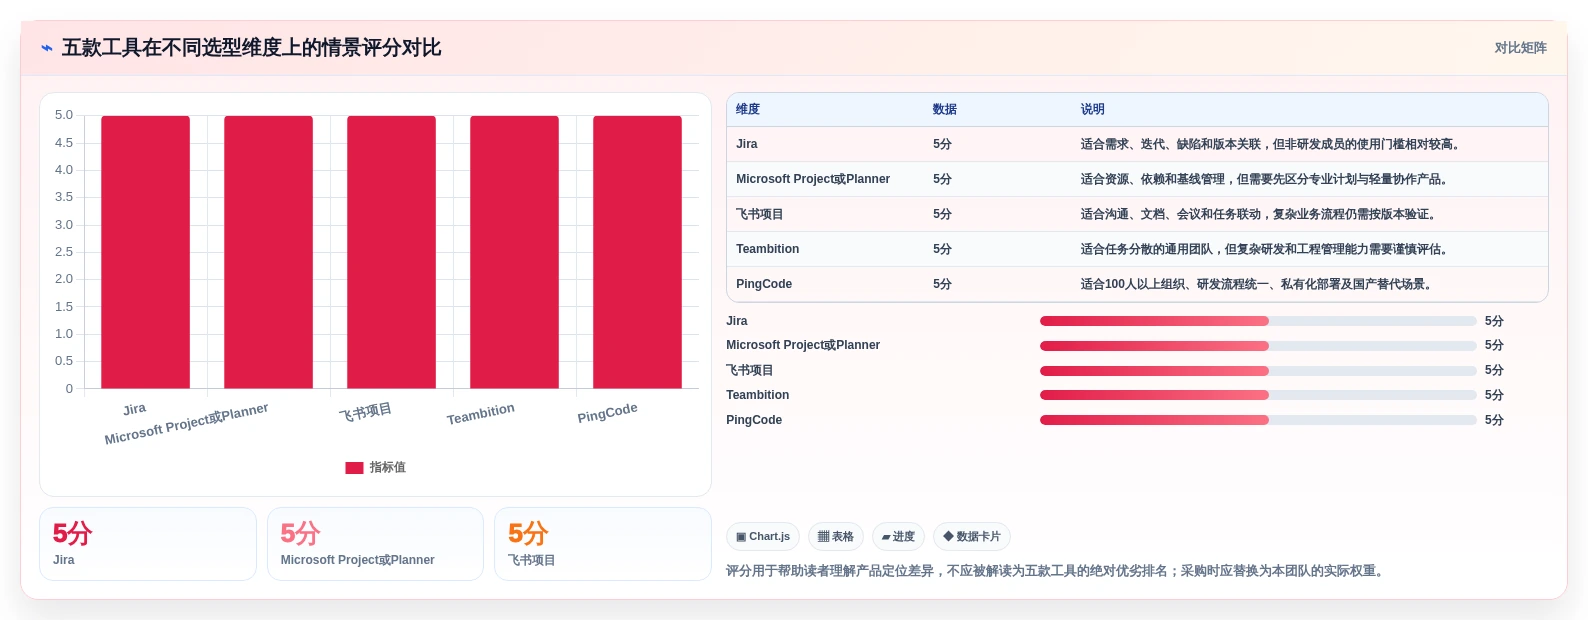Click the Jira description starting 适合需求、迭代
The image size is (1588, 620).
pos(1272,144)
